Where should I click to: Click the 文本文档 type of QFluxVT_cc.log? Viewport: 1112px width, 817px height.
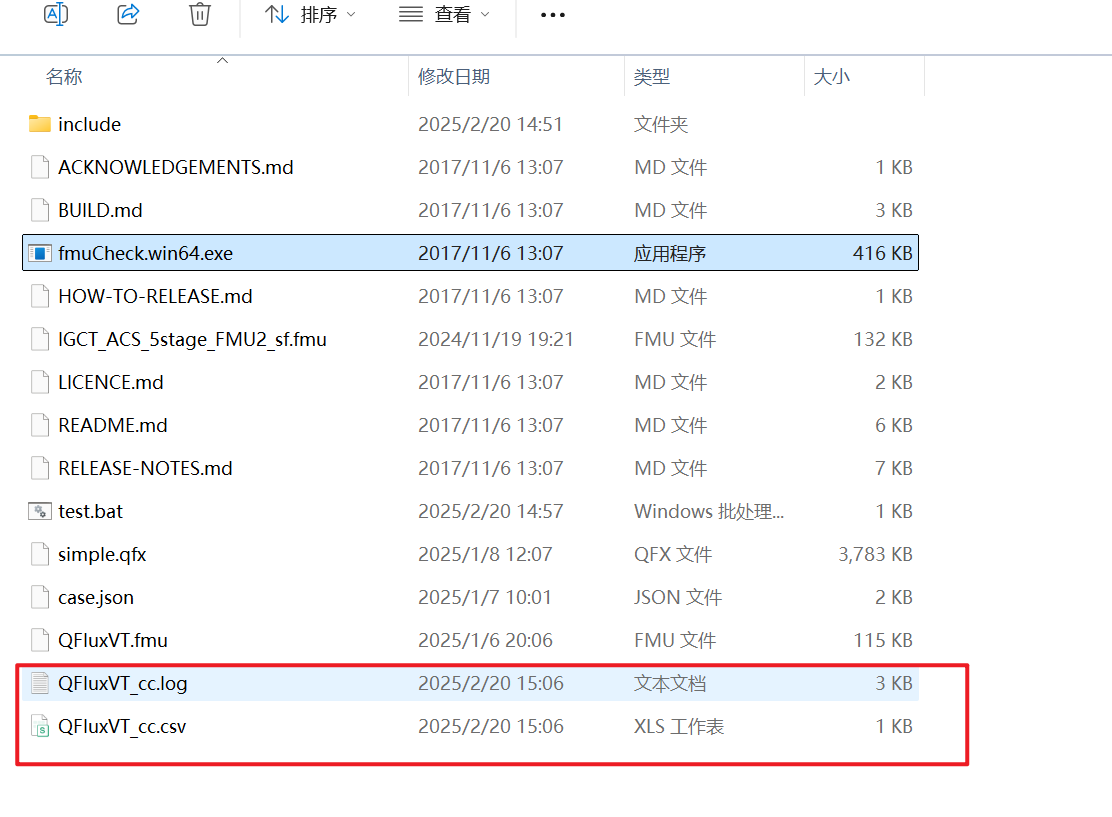[669, 684]
